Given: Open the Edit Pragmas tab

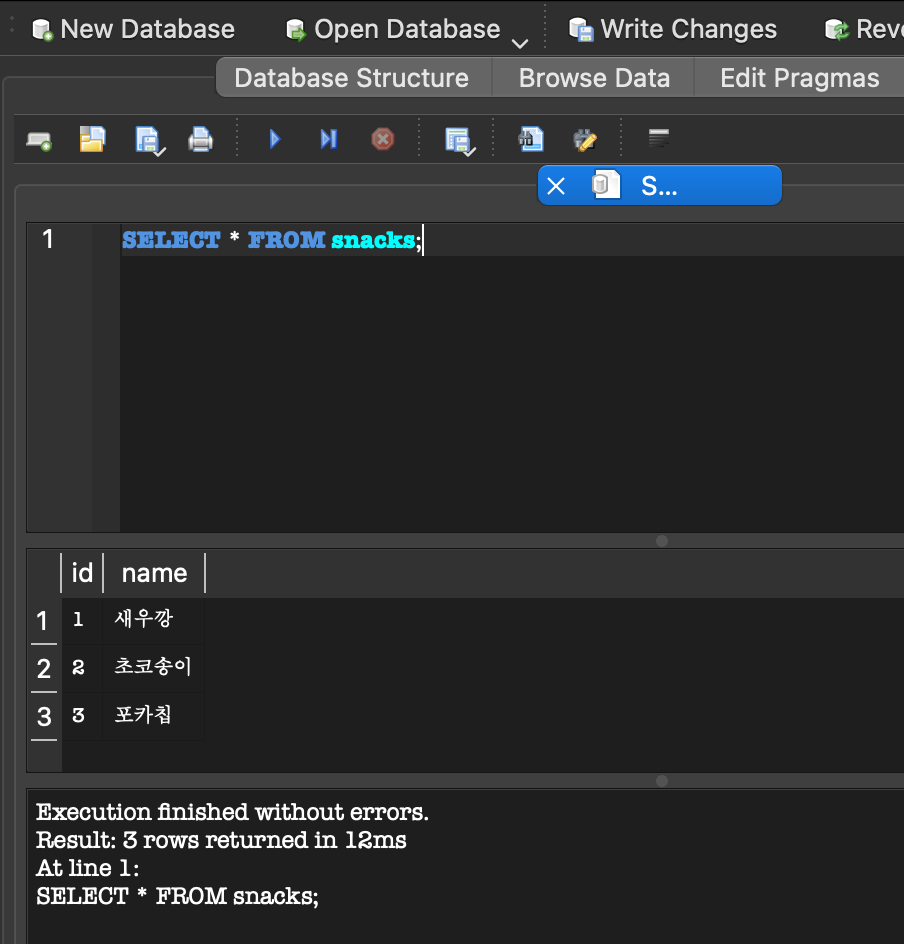Looking at the screenshot, I should [799, 78].
